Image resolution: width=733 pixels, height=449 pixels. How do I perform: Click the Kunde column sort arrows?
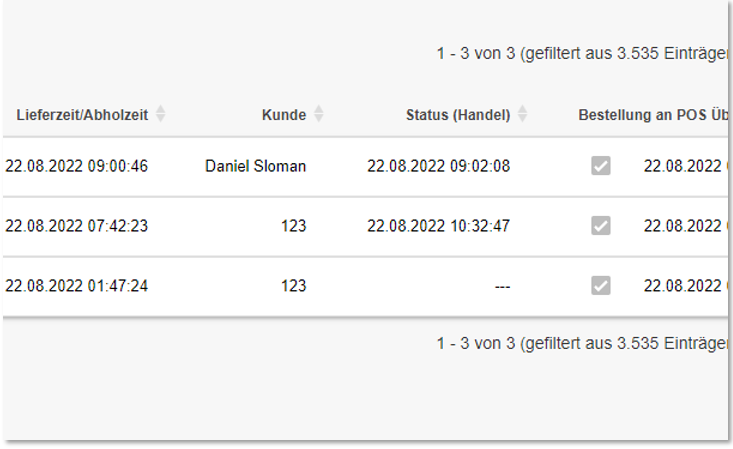[x=319, y=115]
